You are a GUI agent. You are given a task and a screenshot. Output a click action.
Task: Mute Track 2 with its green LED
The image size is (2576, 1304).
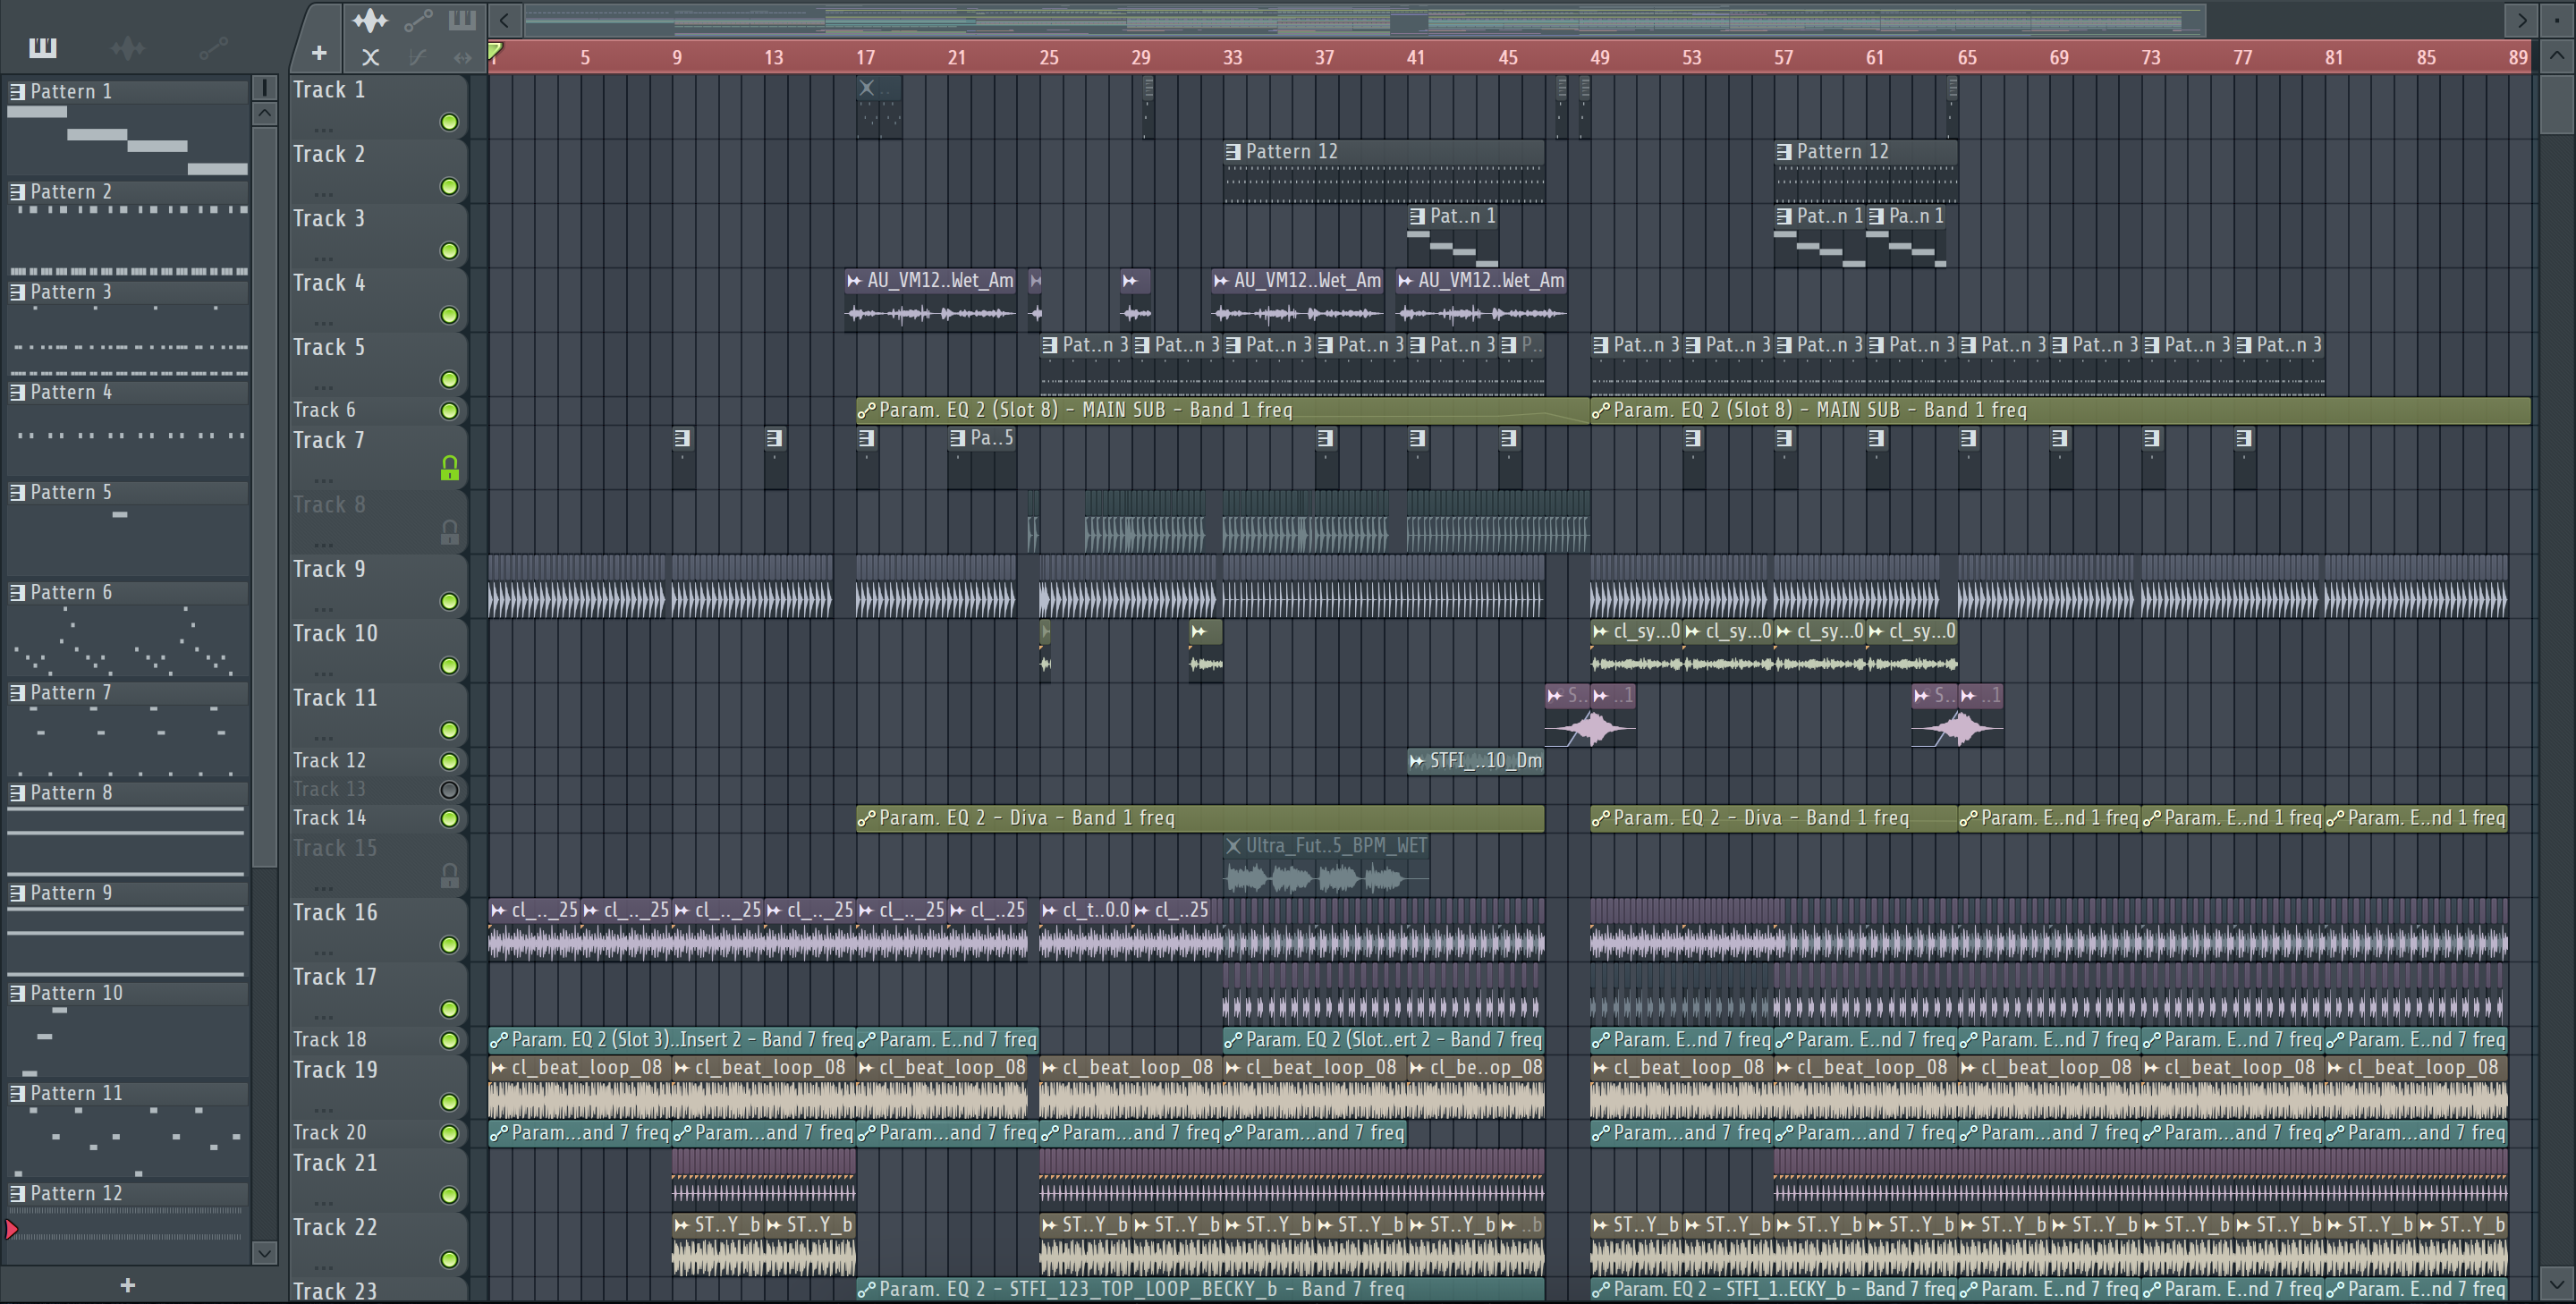click(450, 187)
